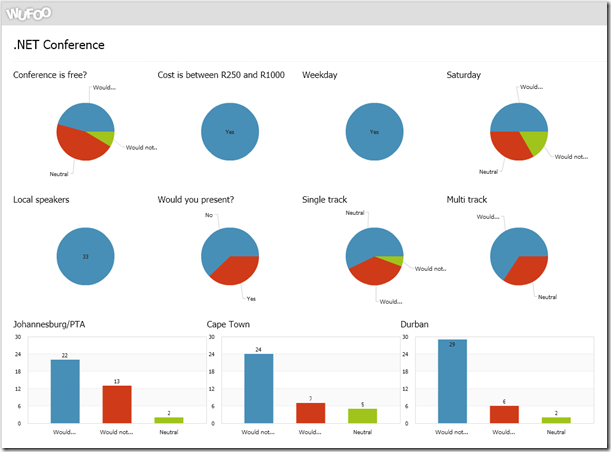Select blue slice in Multi track pie

(x=512, y=247)
